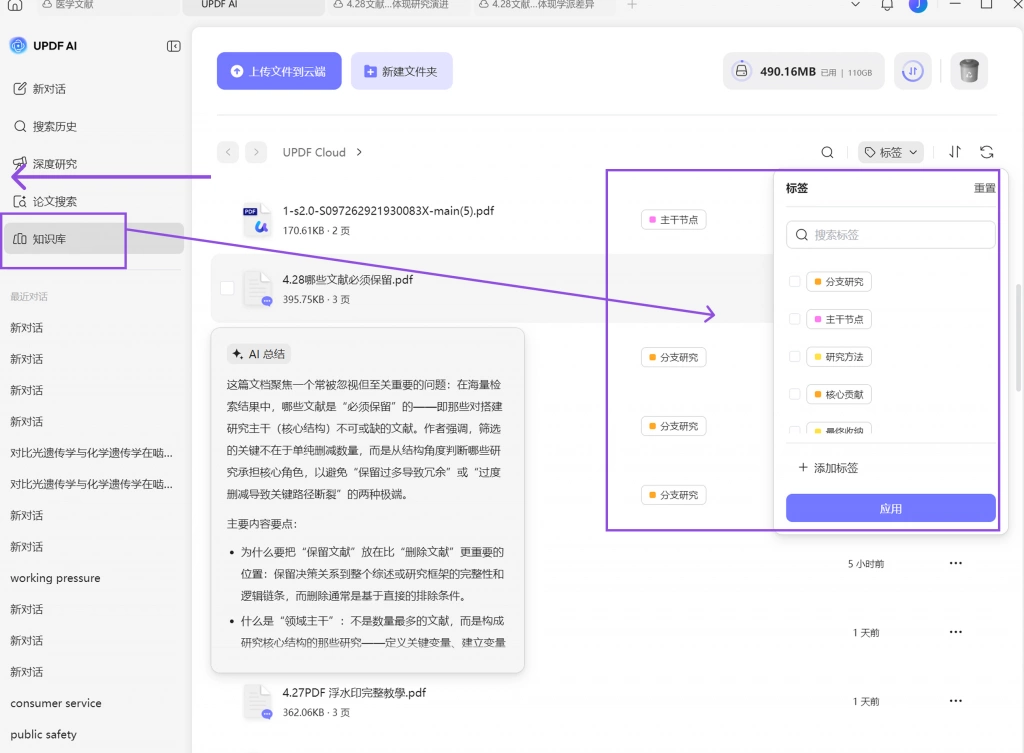Image resolution: width=1024 pixels, height=753 pixels.
Task: Select the 4.28哪些文献必须保留.pdf checkbox
Action: pyautogui.click(x=227, y=288)
